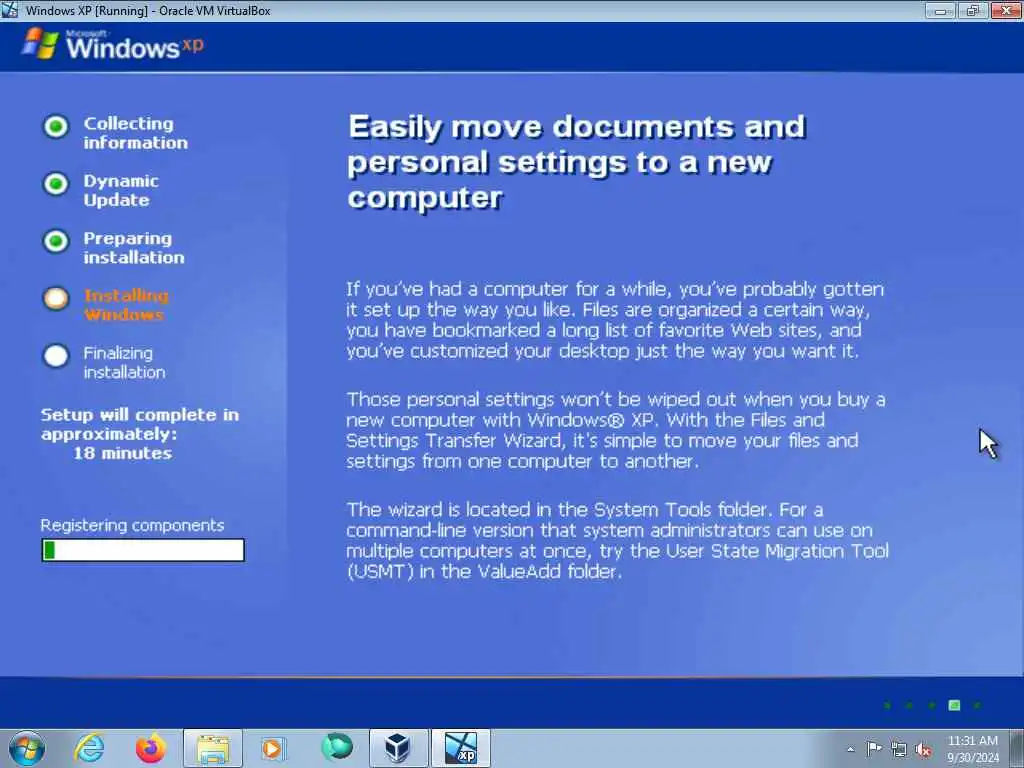This screenshot has height=768, width=1024.
Task: Click the 'Collecting information' step label
Action: coord(135,133)
